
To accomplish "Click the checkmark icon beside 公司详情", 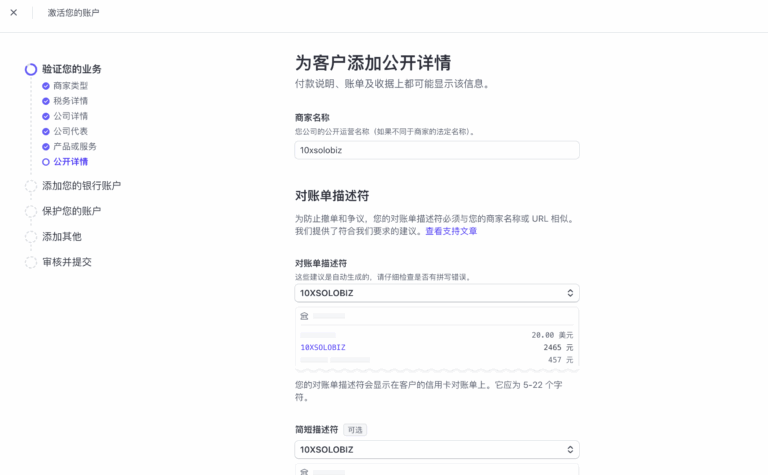I will 46,116.
